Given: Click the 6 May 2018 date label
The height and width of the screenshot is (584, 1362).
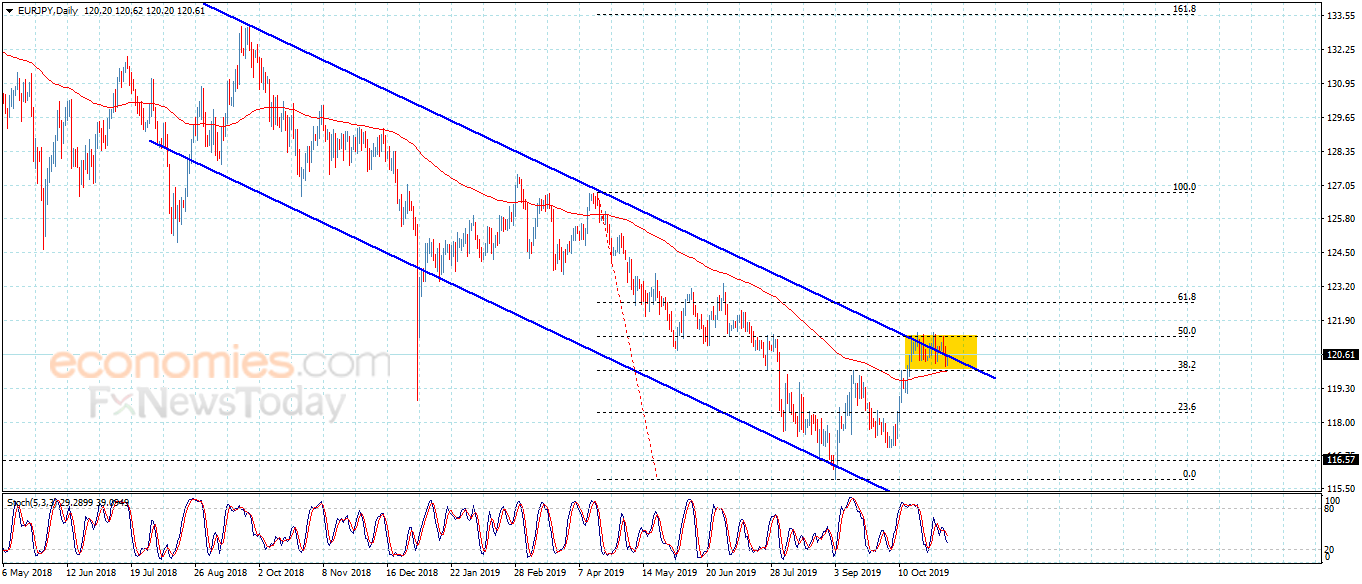Looking at the screenshot, I should tap(28, 573).
